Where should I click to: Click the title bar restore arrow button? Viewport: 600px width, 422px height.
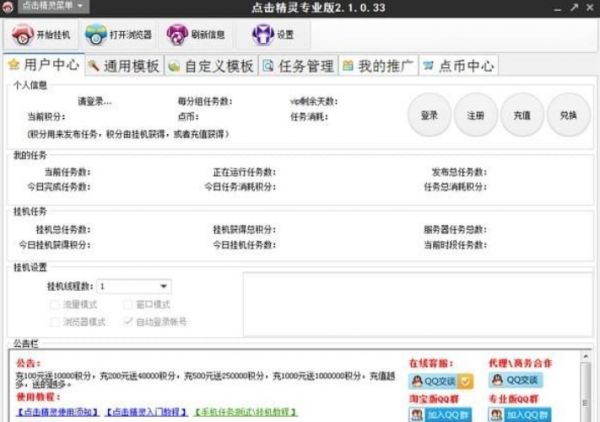[x=574, y=7]
